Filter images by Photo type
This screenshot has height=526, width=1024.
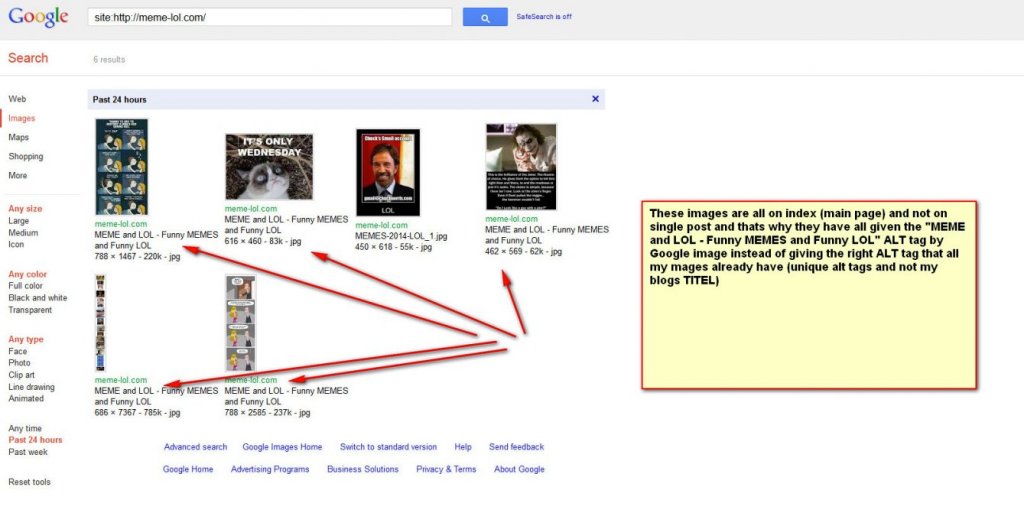pyautogui.click(x=19, y=363)
